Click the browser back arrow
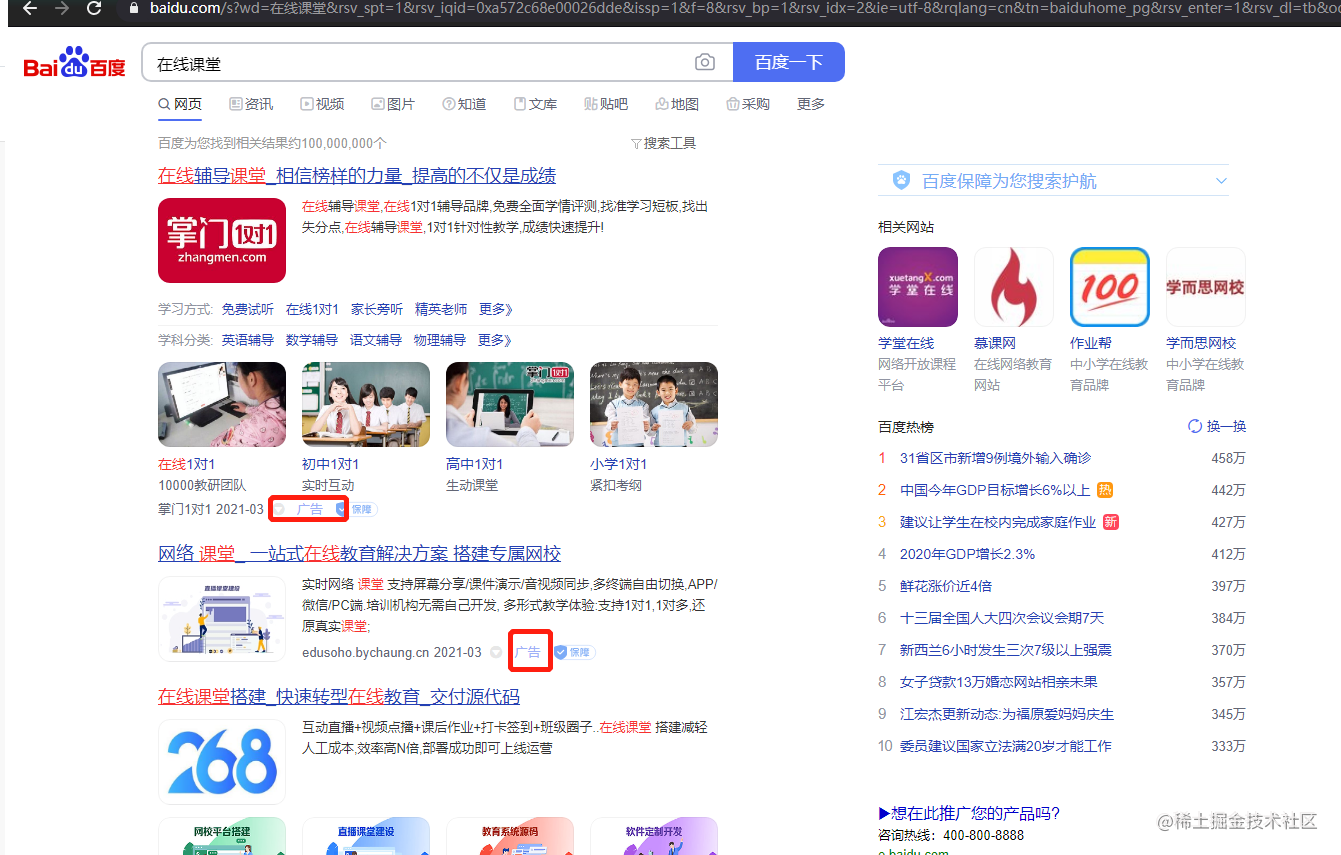The image size is (1341, 855). pyautogui.click(x=30, y=8)
